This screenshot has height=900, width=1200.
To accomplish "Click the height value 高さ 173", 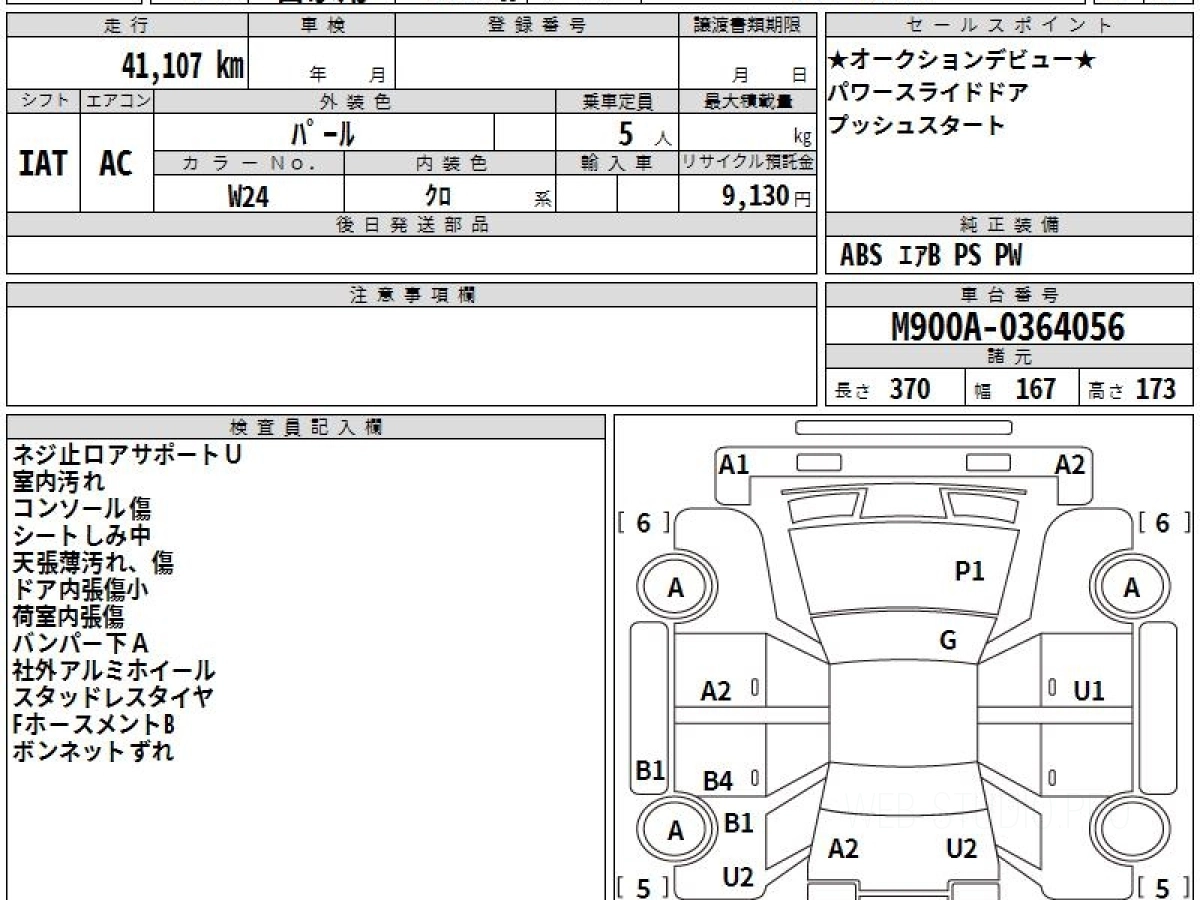I will click(1133, 389).
